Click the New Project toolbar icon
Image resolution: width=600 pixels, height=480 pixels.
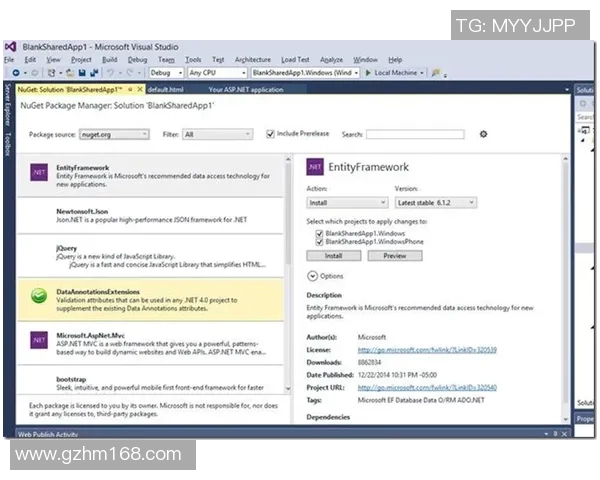click(51, 73)
